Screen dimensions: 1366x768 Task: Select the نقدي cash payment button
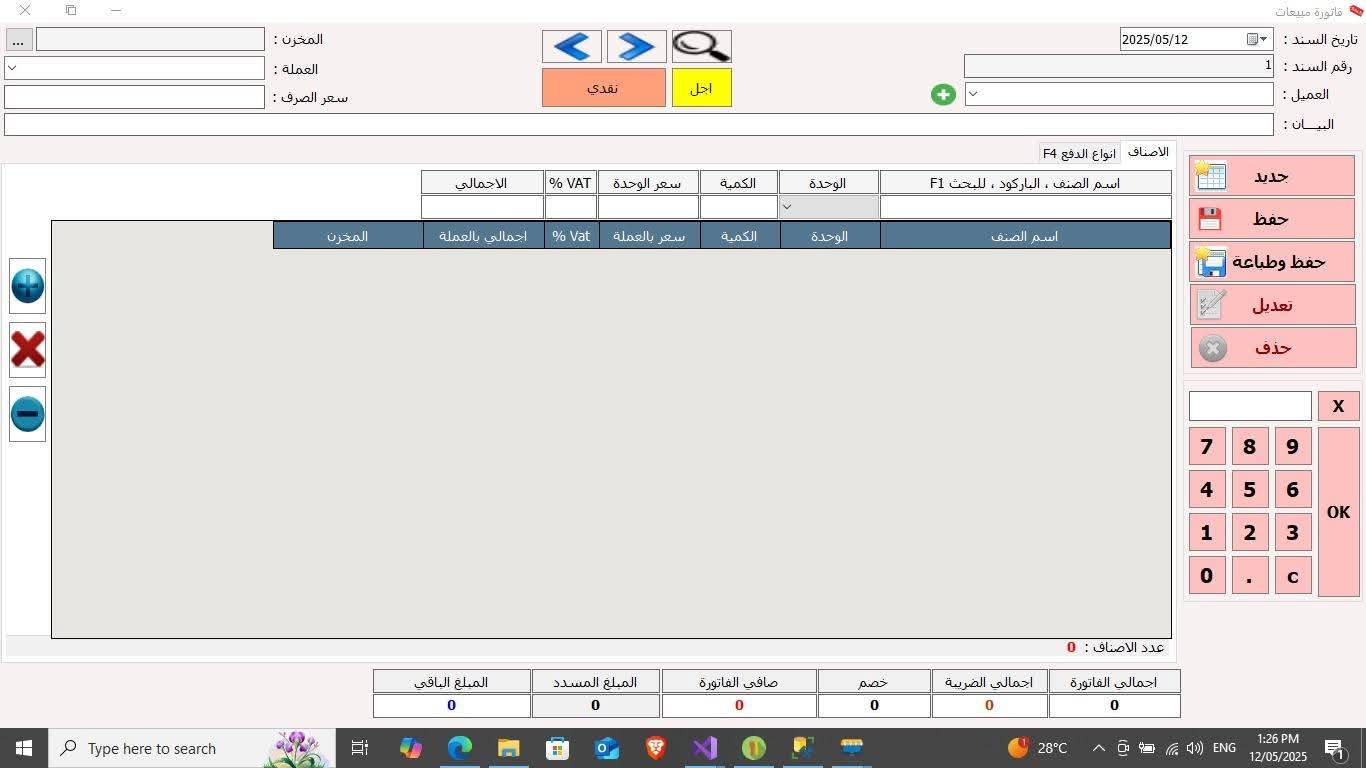(603, 88)
